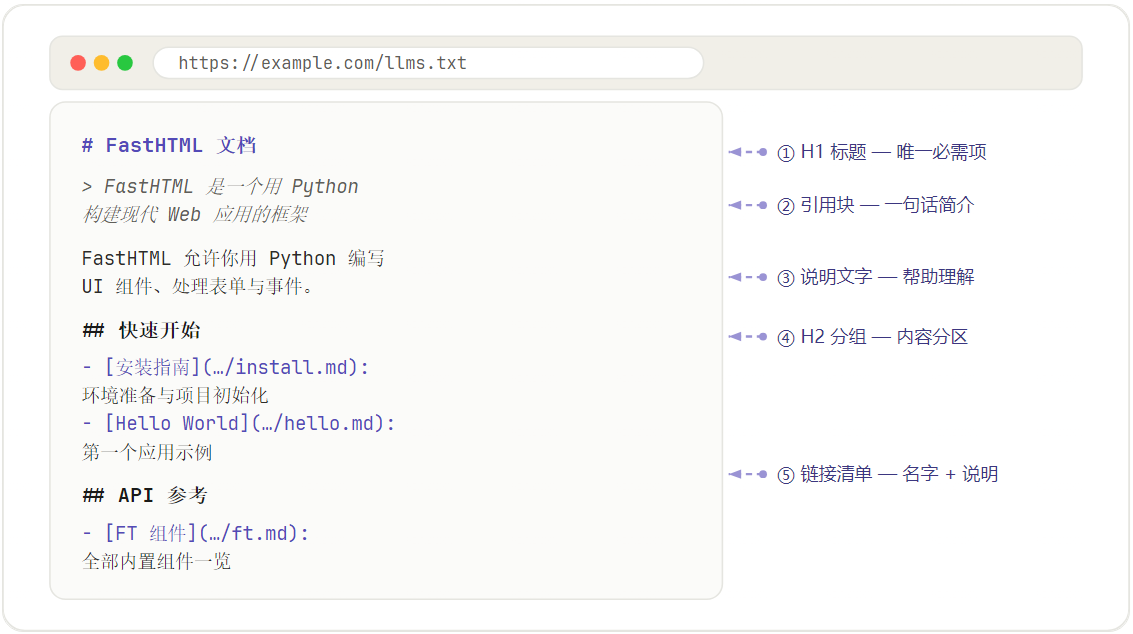This screenshot has height=634, width=1133.
Task: Click the '# FastHTML 文档' heading line
Action: point(168,145)
